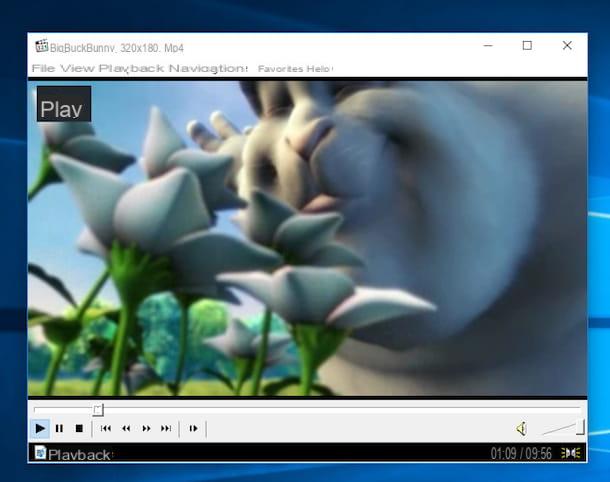Open the View menu
This screenshot has width=610, height=482.
tap(77, 68)
